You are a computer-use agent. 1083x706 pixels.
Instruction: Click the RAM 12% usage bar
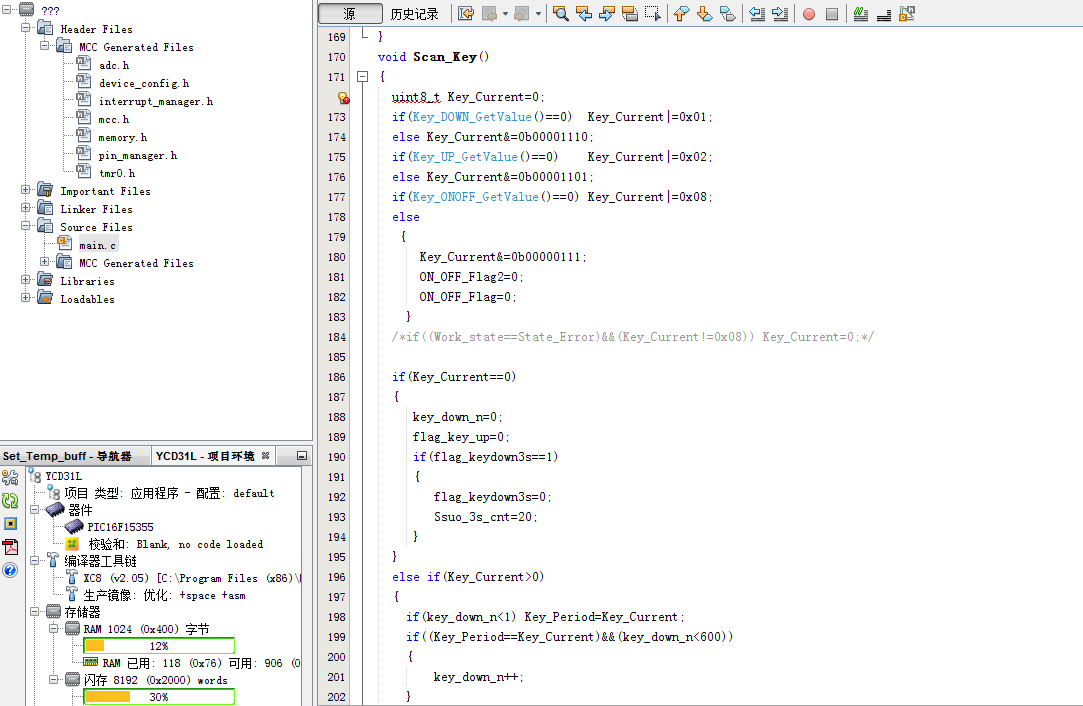click(158, 646)
